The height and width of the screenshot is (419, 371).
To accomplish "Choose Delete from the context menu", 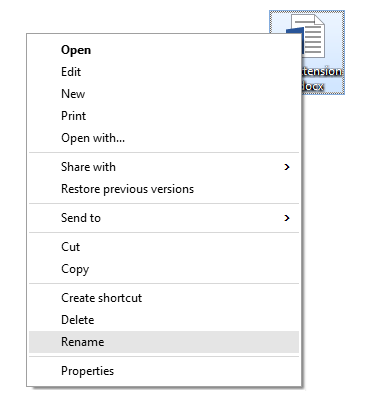I will 164,320.
